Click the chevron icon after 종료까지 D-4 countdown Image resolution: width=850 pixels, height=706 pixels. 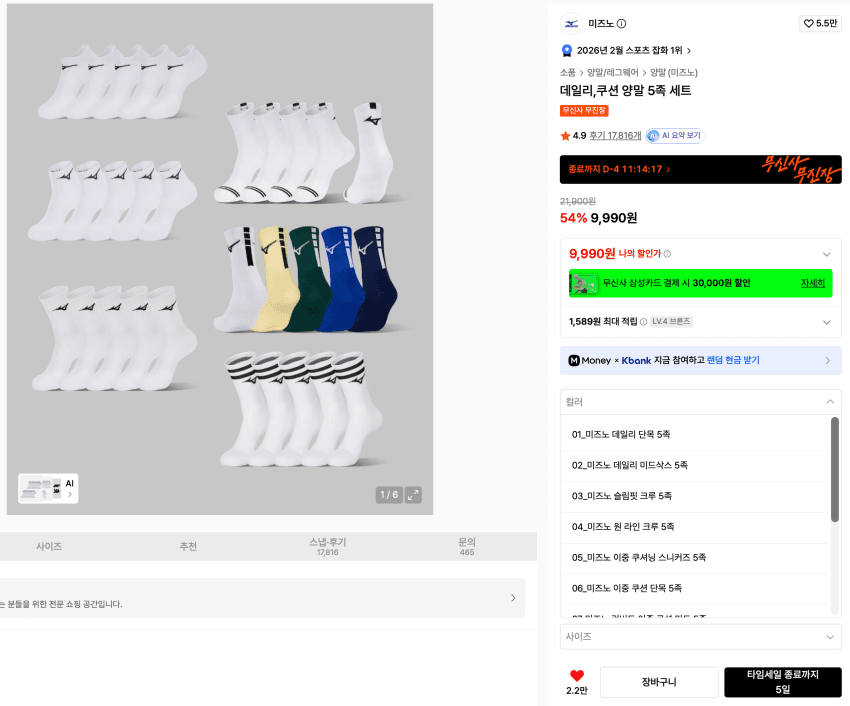point(668,170)
